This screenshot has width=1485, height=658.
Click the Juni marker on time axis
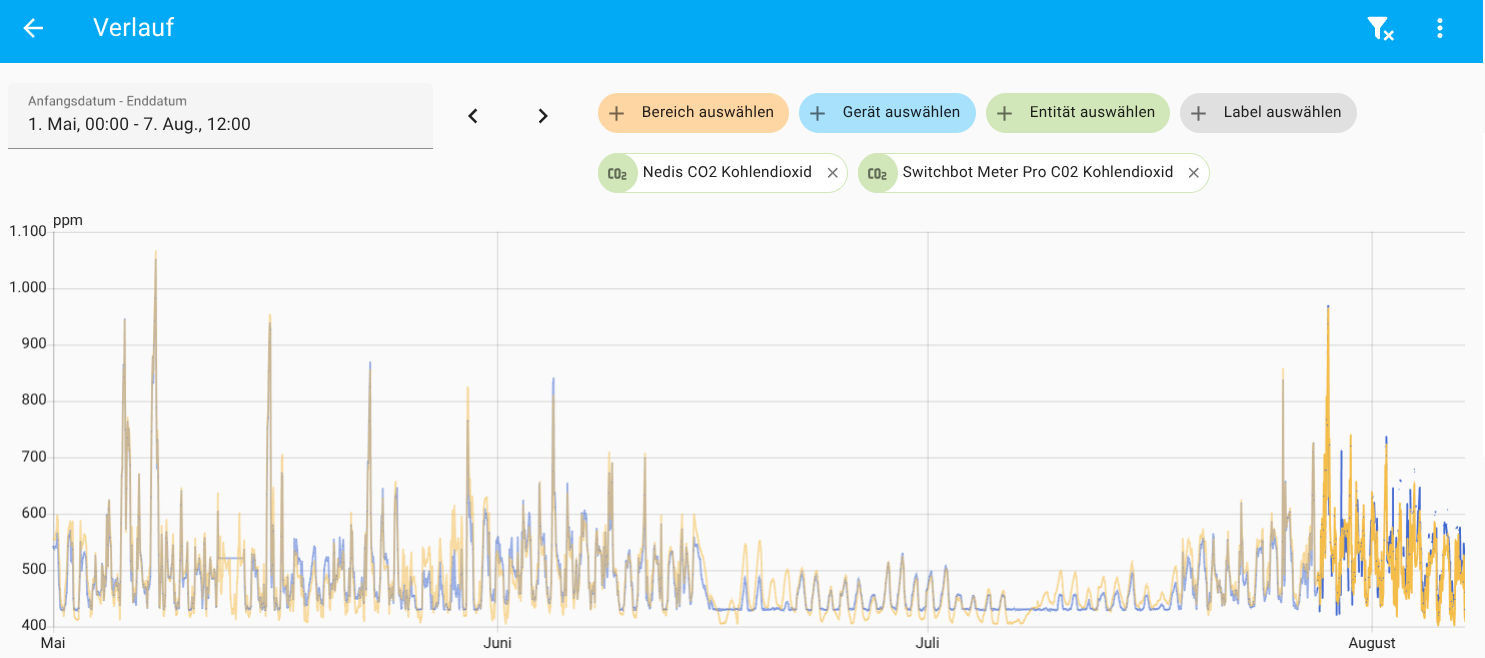[497, 643]
